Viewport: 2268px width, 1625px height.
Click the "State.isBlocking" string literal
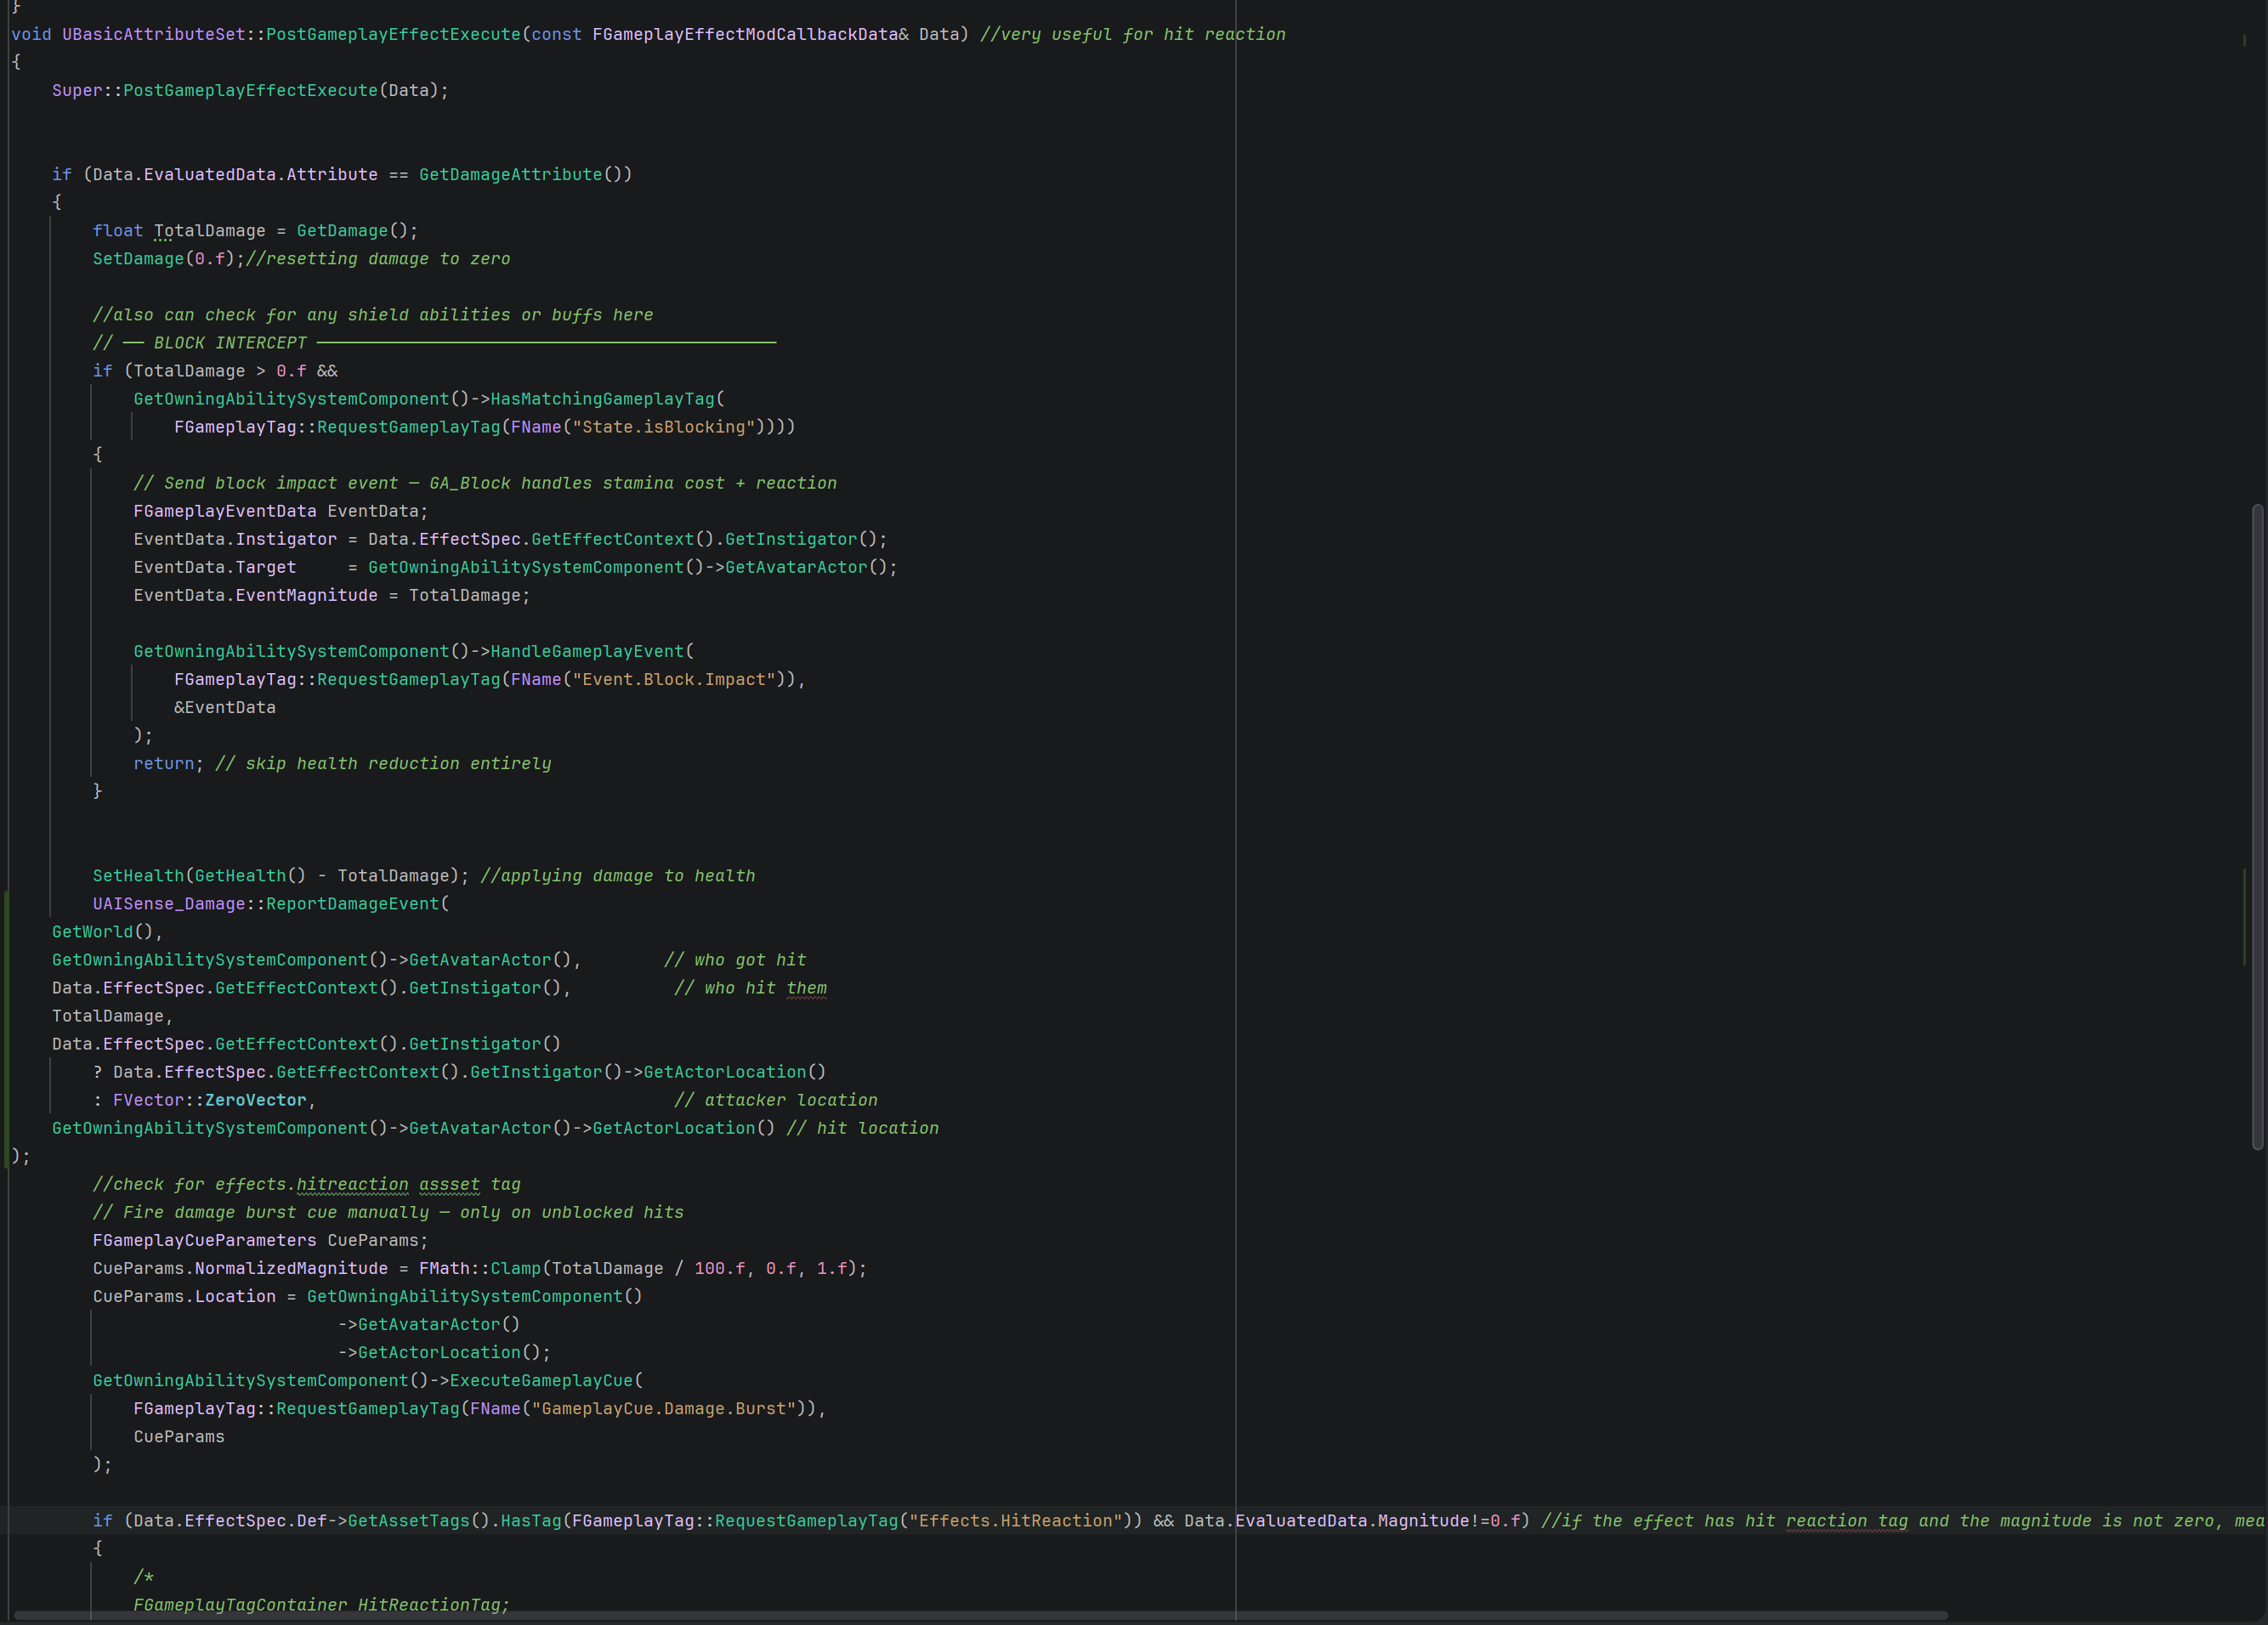[663, 426]
